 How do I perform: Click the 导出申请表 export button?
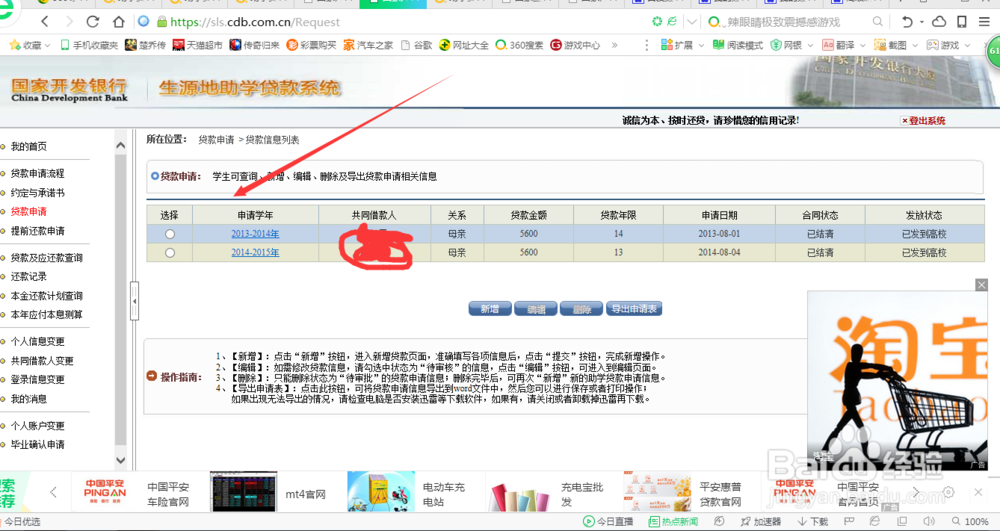point(634,309)
